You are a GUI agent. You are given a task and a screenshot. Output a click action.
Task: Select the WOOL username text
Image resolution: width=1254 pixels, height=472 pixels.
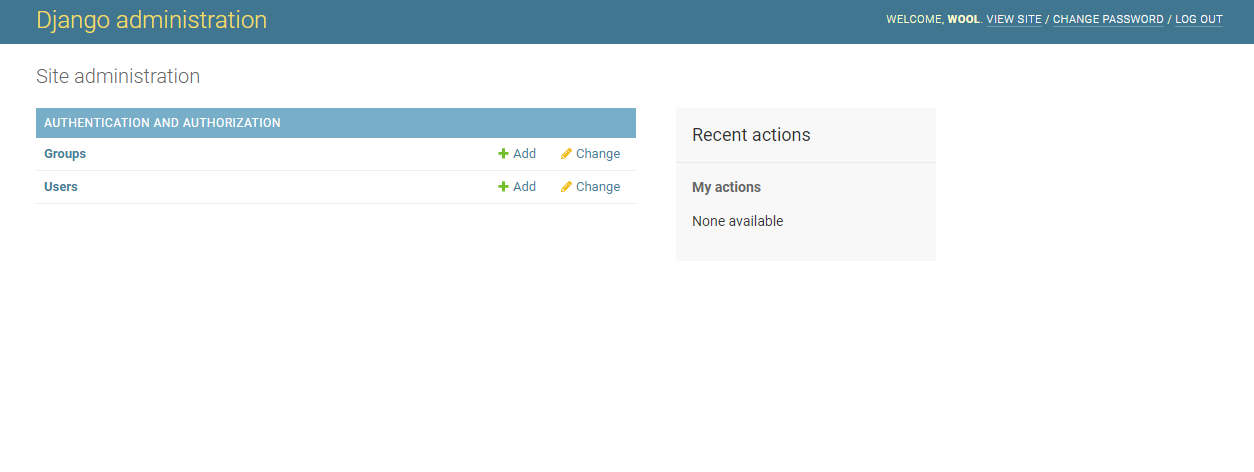coord(964,19)
